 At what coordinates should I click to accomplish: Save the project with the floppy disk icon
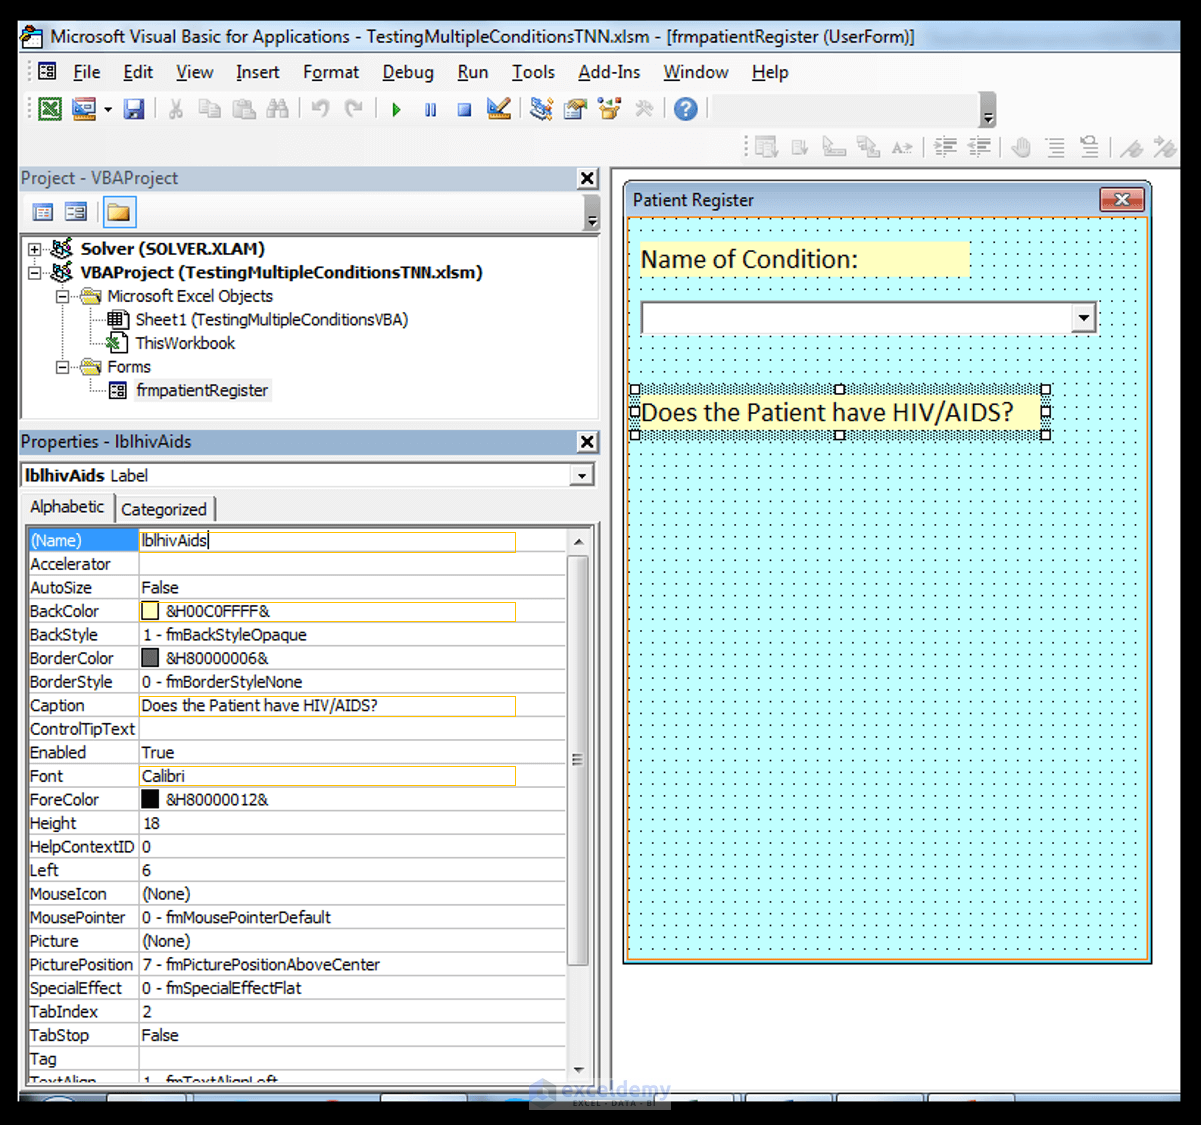click(x=134, y=109)
